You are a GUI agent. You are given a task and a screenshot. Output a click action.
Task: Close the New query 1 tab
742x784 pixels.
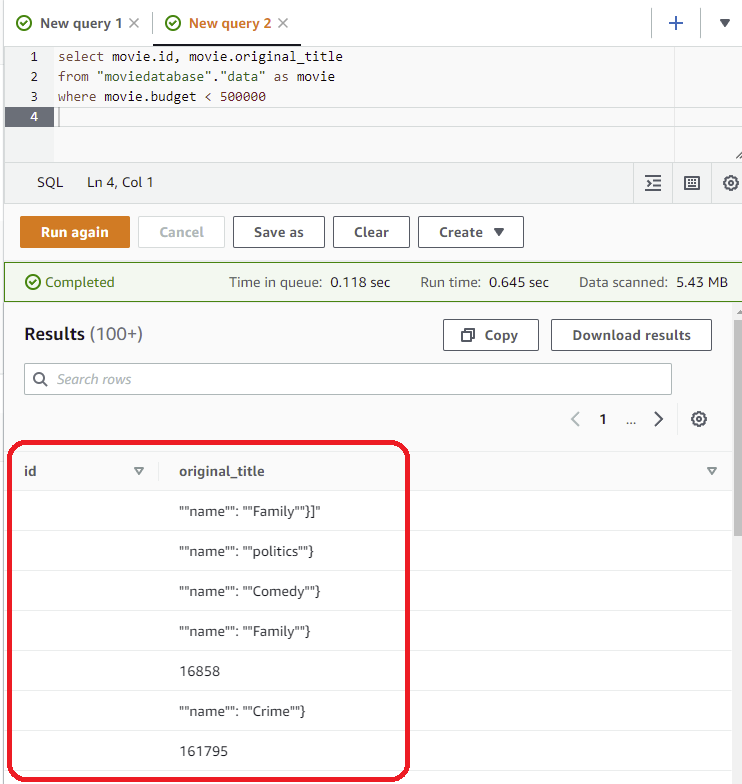134,23
